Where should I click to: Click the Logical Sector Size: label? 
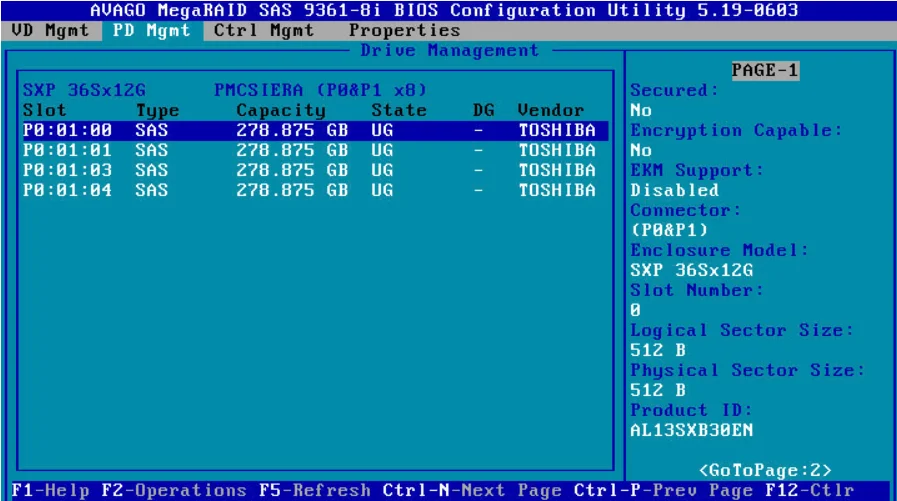742,330
